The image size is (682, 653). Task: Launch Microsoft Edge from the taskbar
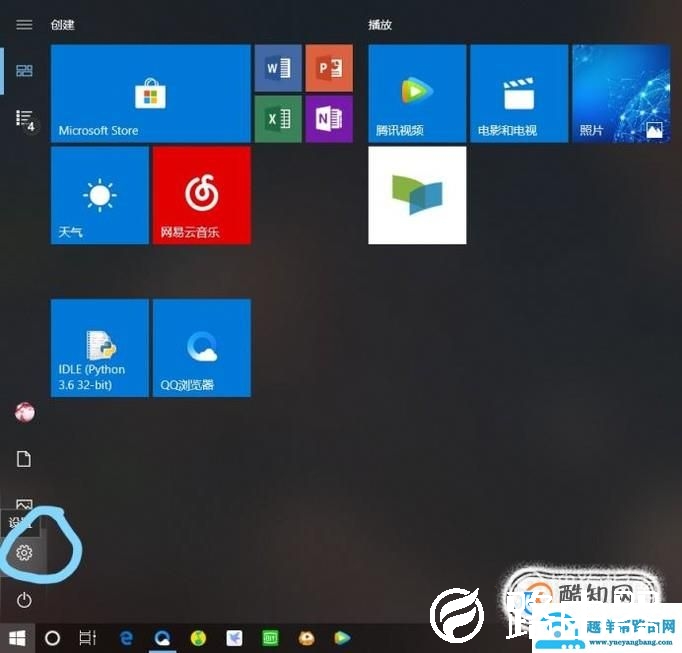[x=126, y=638]
